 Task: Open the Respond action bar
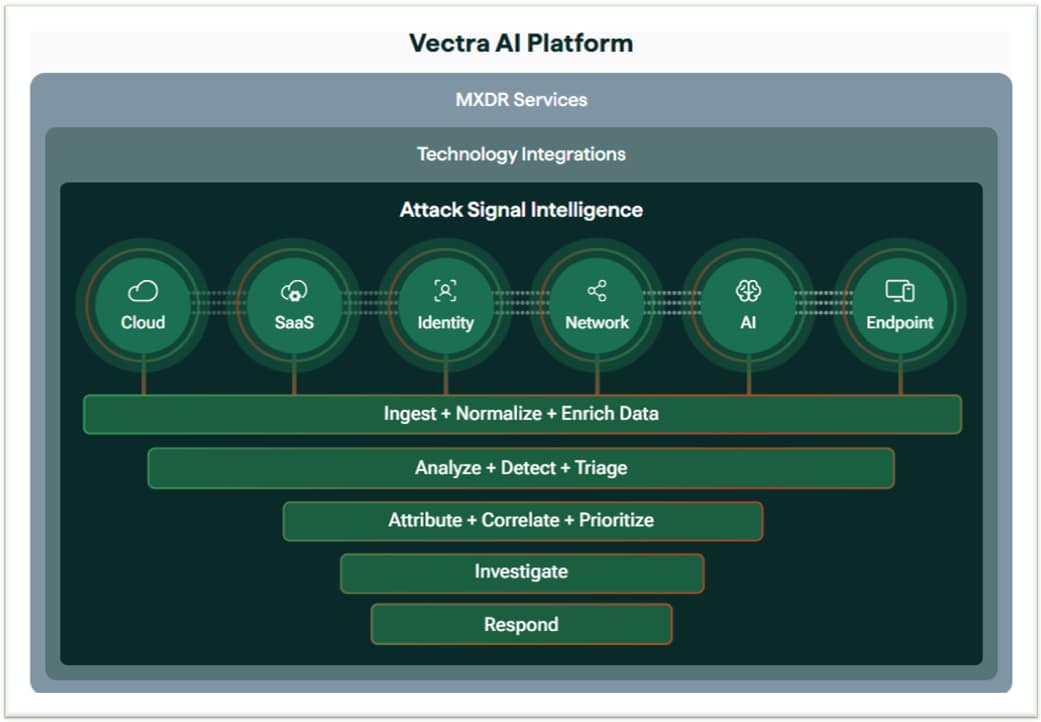521,624
